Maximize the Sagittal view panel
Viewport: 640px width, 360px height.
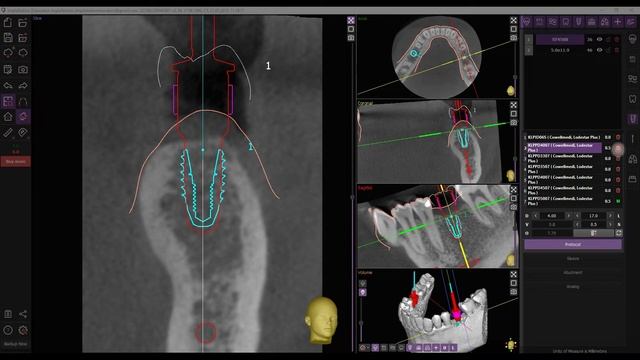[513, 190]
